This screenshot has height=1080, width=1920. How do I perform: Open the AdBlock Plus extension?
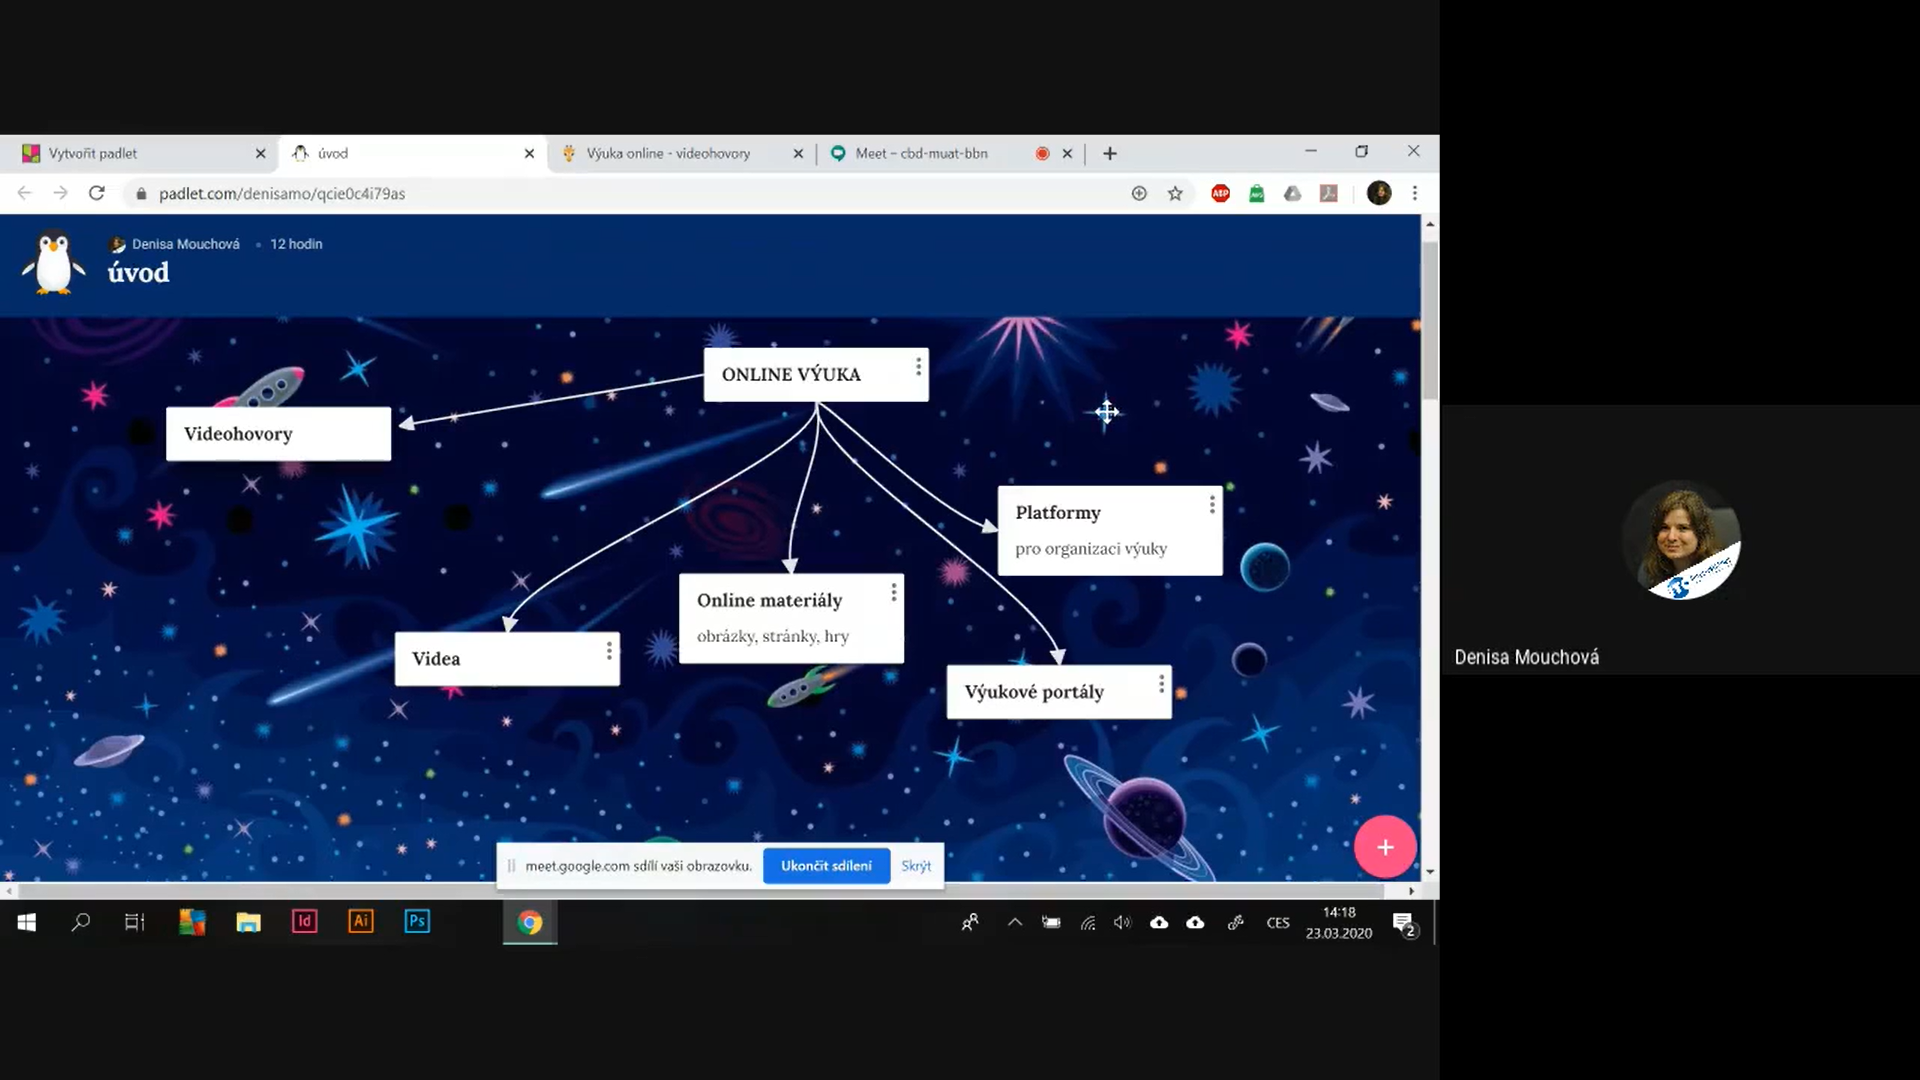point(1220,193)
